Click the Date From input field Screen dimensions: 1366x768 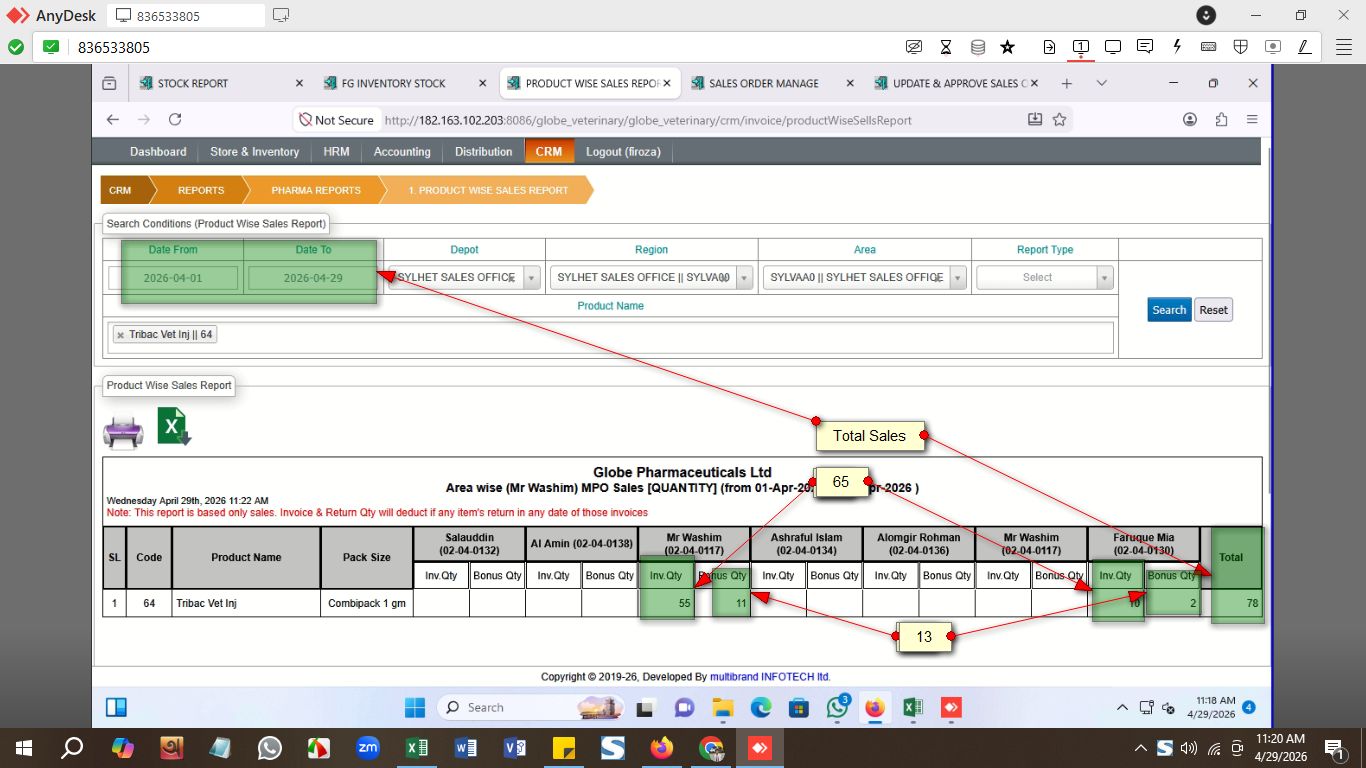tap(173, 277)
